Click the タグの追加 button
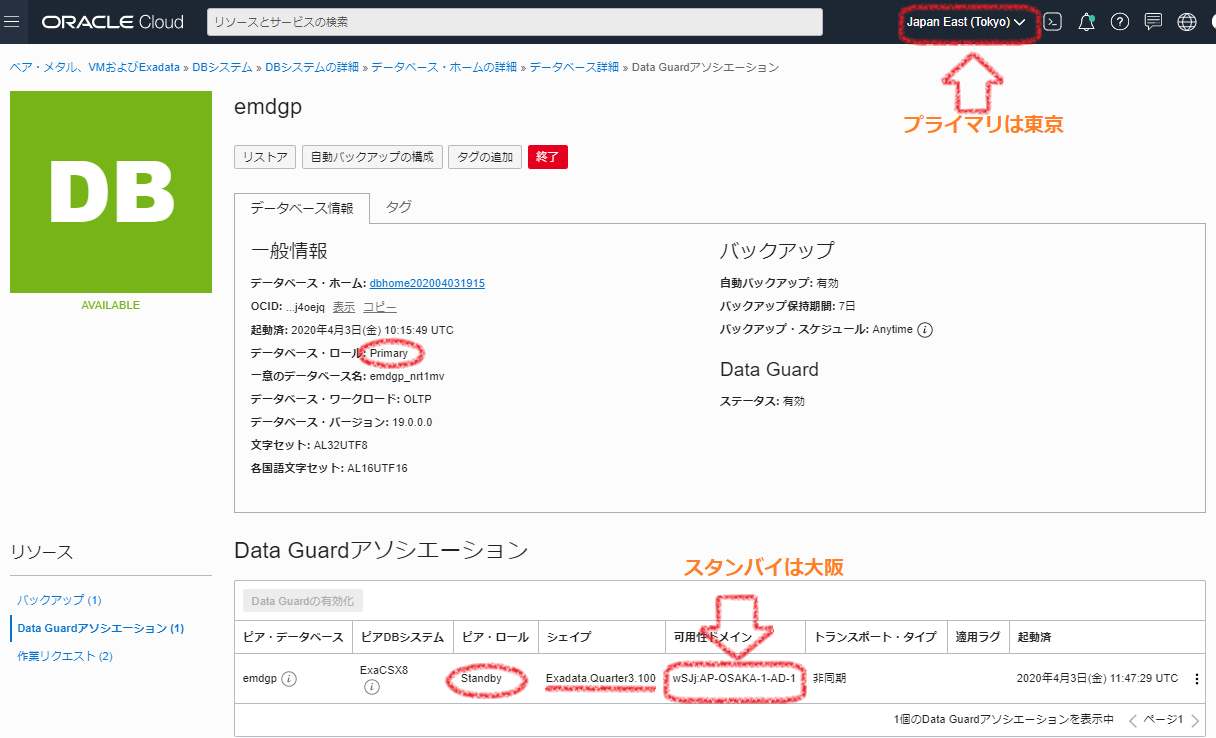This screenshot has height=738, width=1216. [485, 157]
